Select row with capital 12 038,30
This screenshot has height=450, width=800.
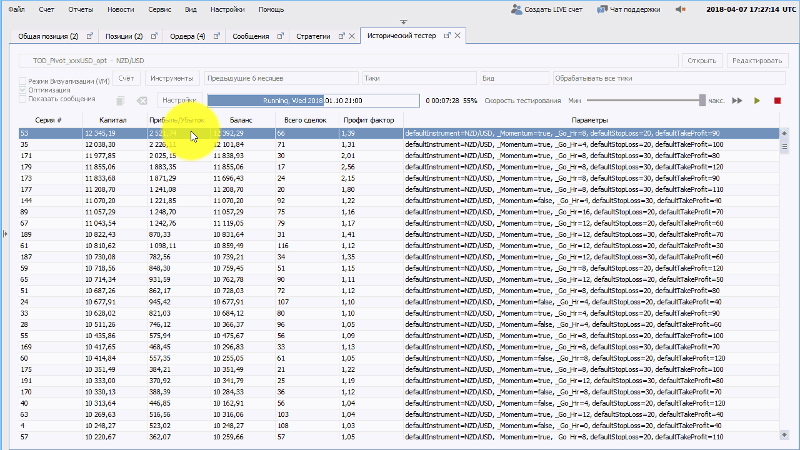pos(399,144)
